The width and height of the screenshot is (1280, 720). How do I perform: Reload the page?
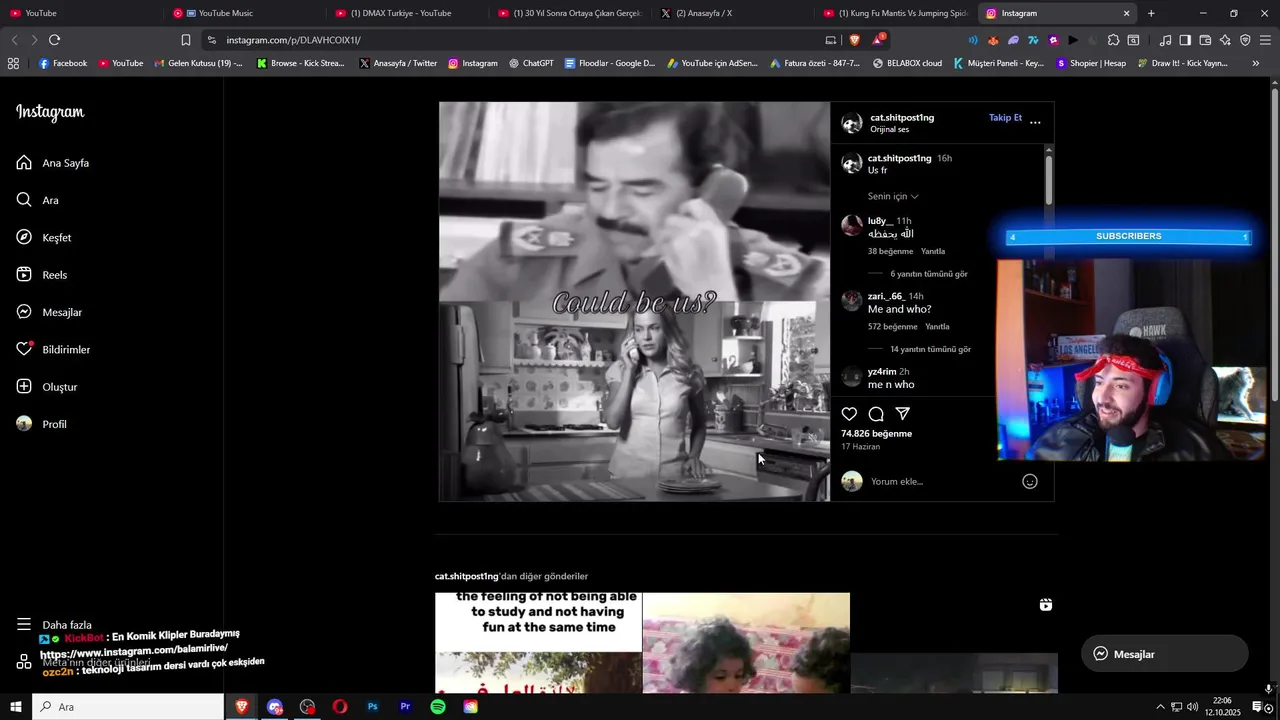[54, 40]
